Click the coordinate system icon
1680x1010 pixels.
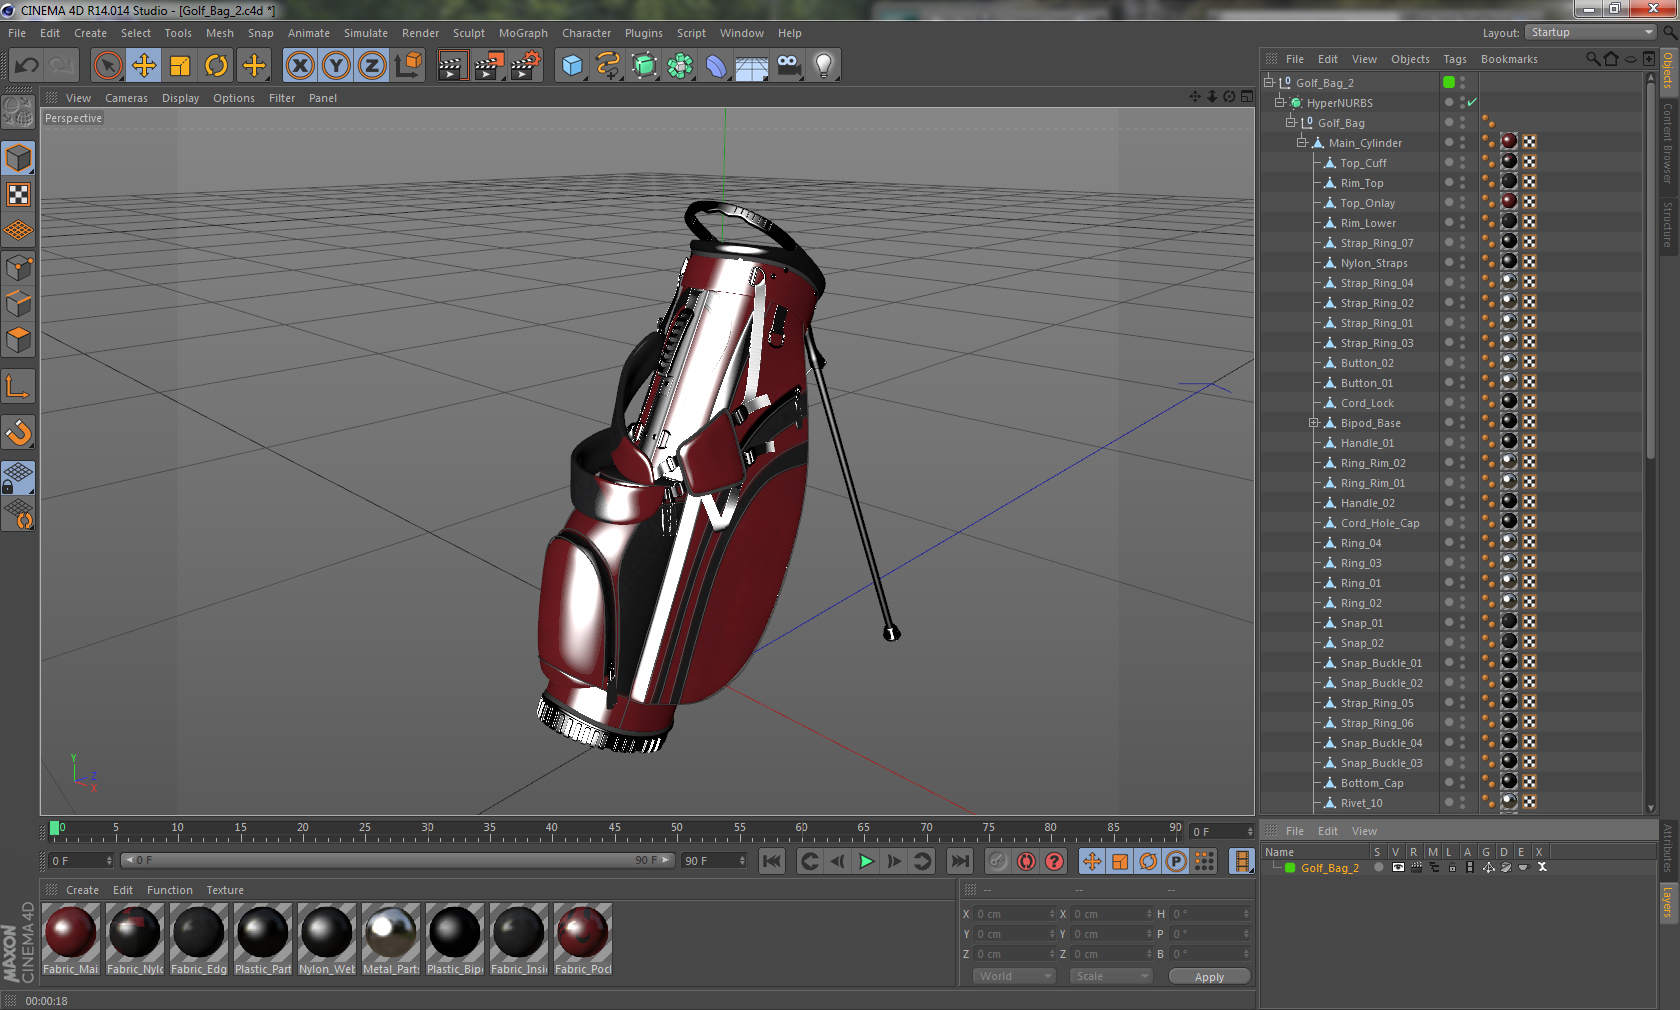coord(408,66)
